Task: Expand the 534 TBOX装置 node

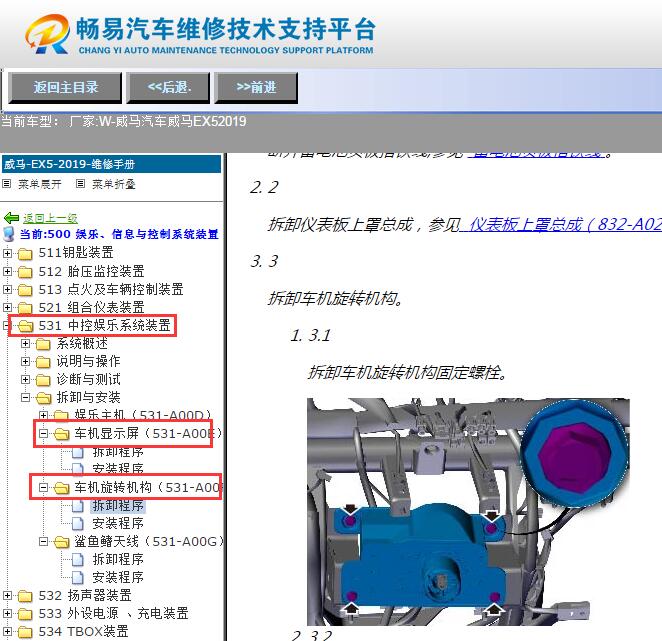Action: [x=7, y=632]
